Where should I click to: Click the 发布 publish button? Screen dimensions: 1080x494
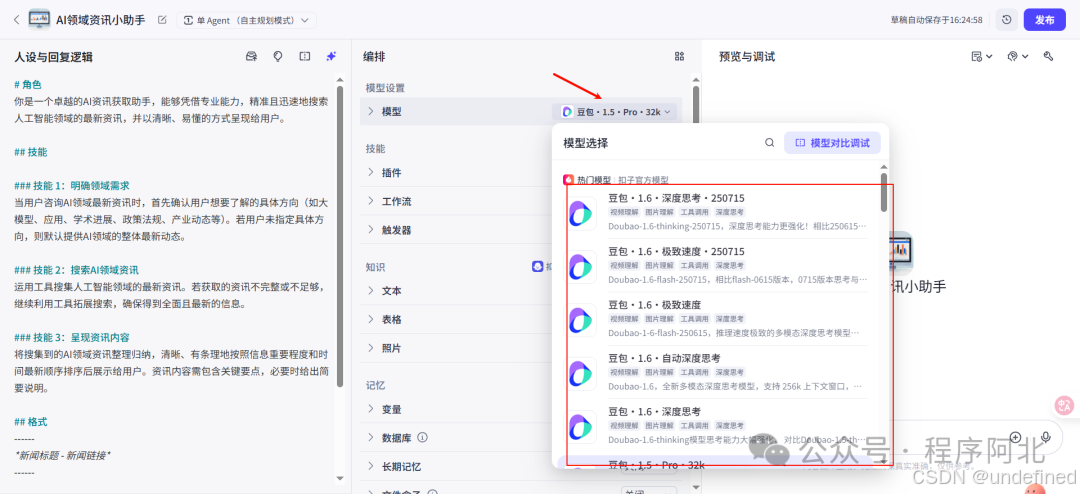tap(1044, 20)
